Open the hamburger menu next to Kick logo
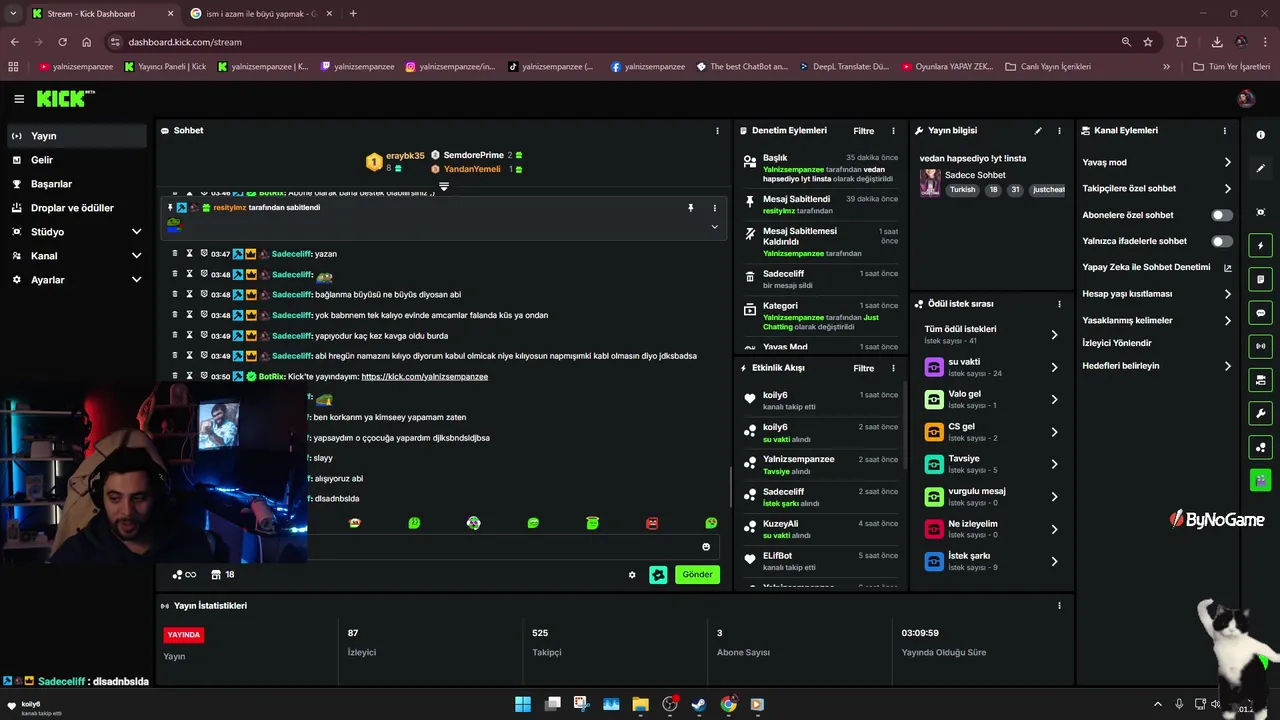This screenshot has height=720, width=1280. tap(19, 99)
